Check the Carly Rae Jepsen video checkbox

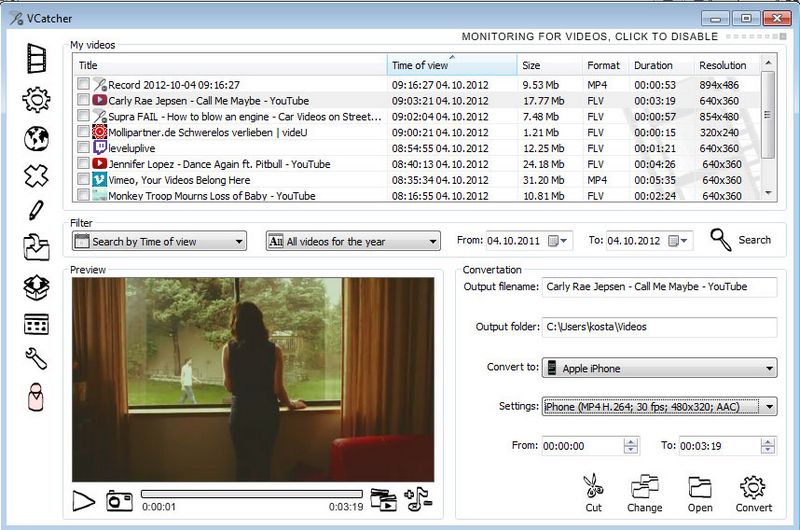point(83,99)
